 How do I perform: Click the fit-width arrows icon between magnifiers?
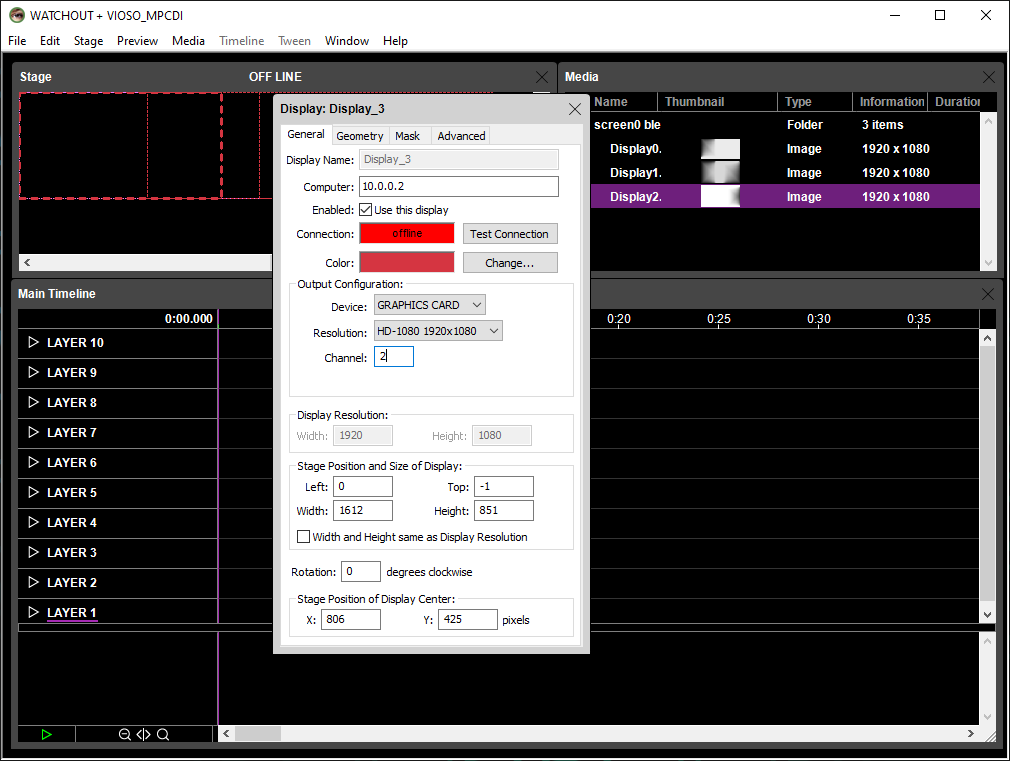(x=144, y=734)
